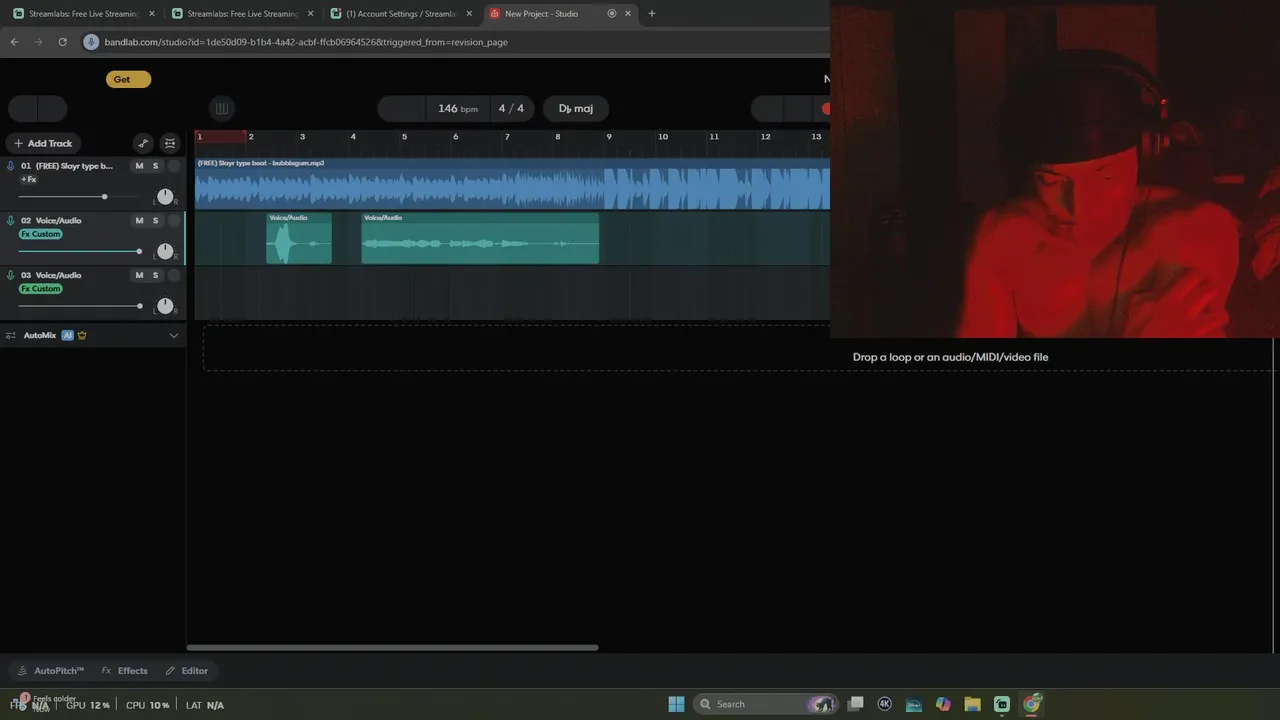The height and width of the screenshot is (720, 1280).
Task: Open Task View in taskbar
Action: pos(856,704)
